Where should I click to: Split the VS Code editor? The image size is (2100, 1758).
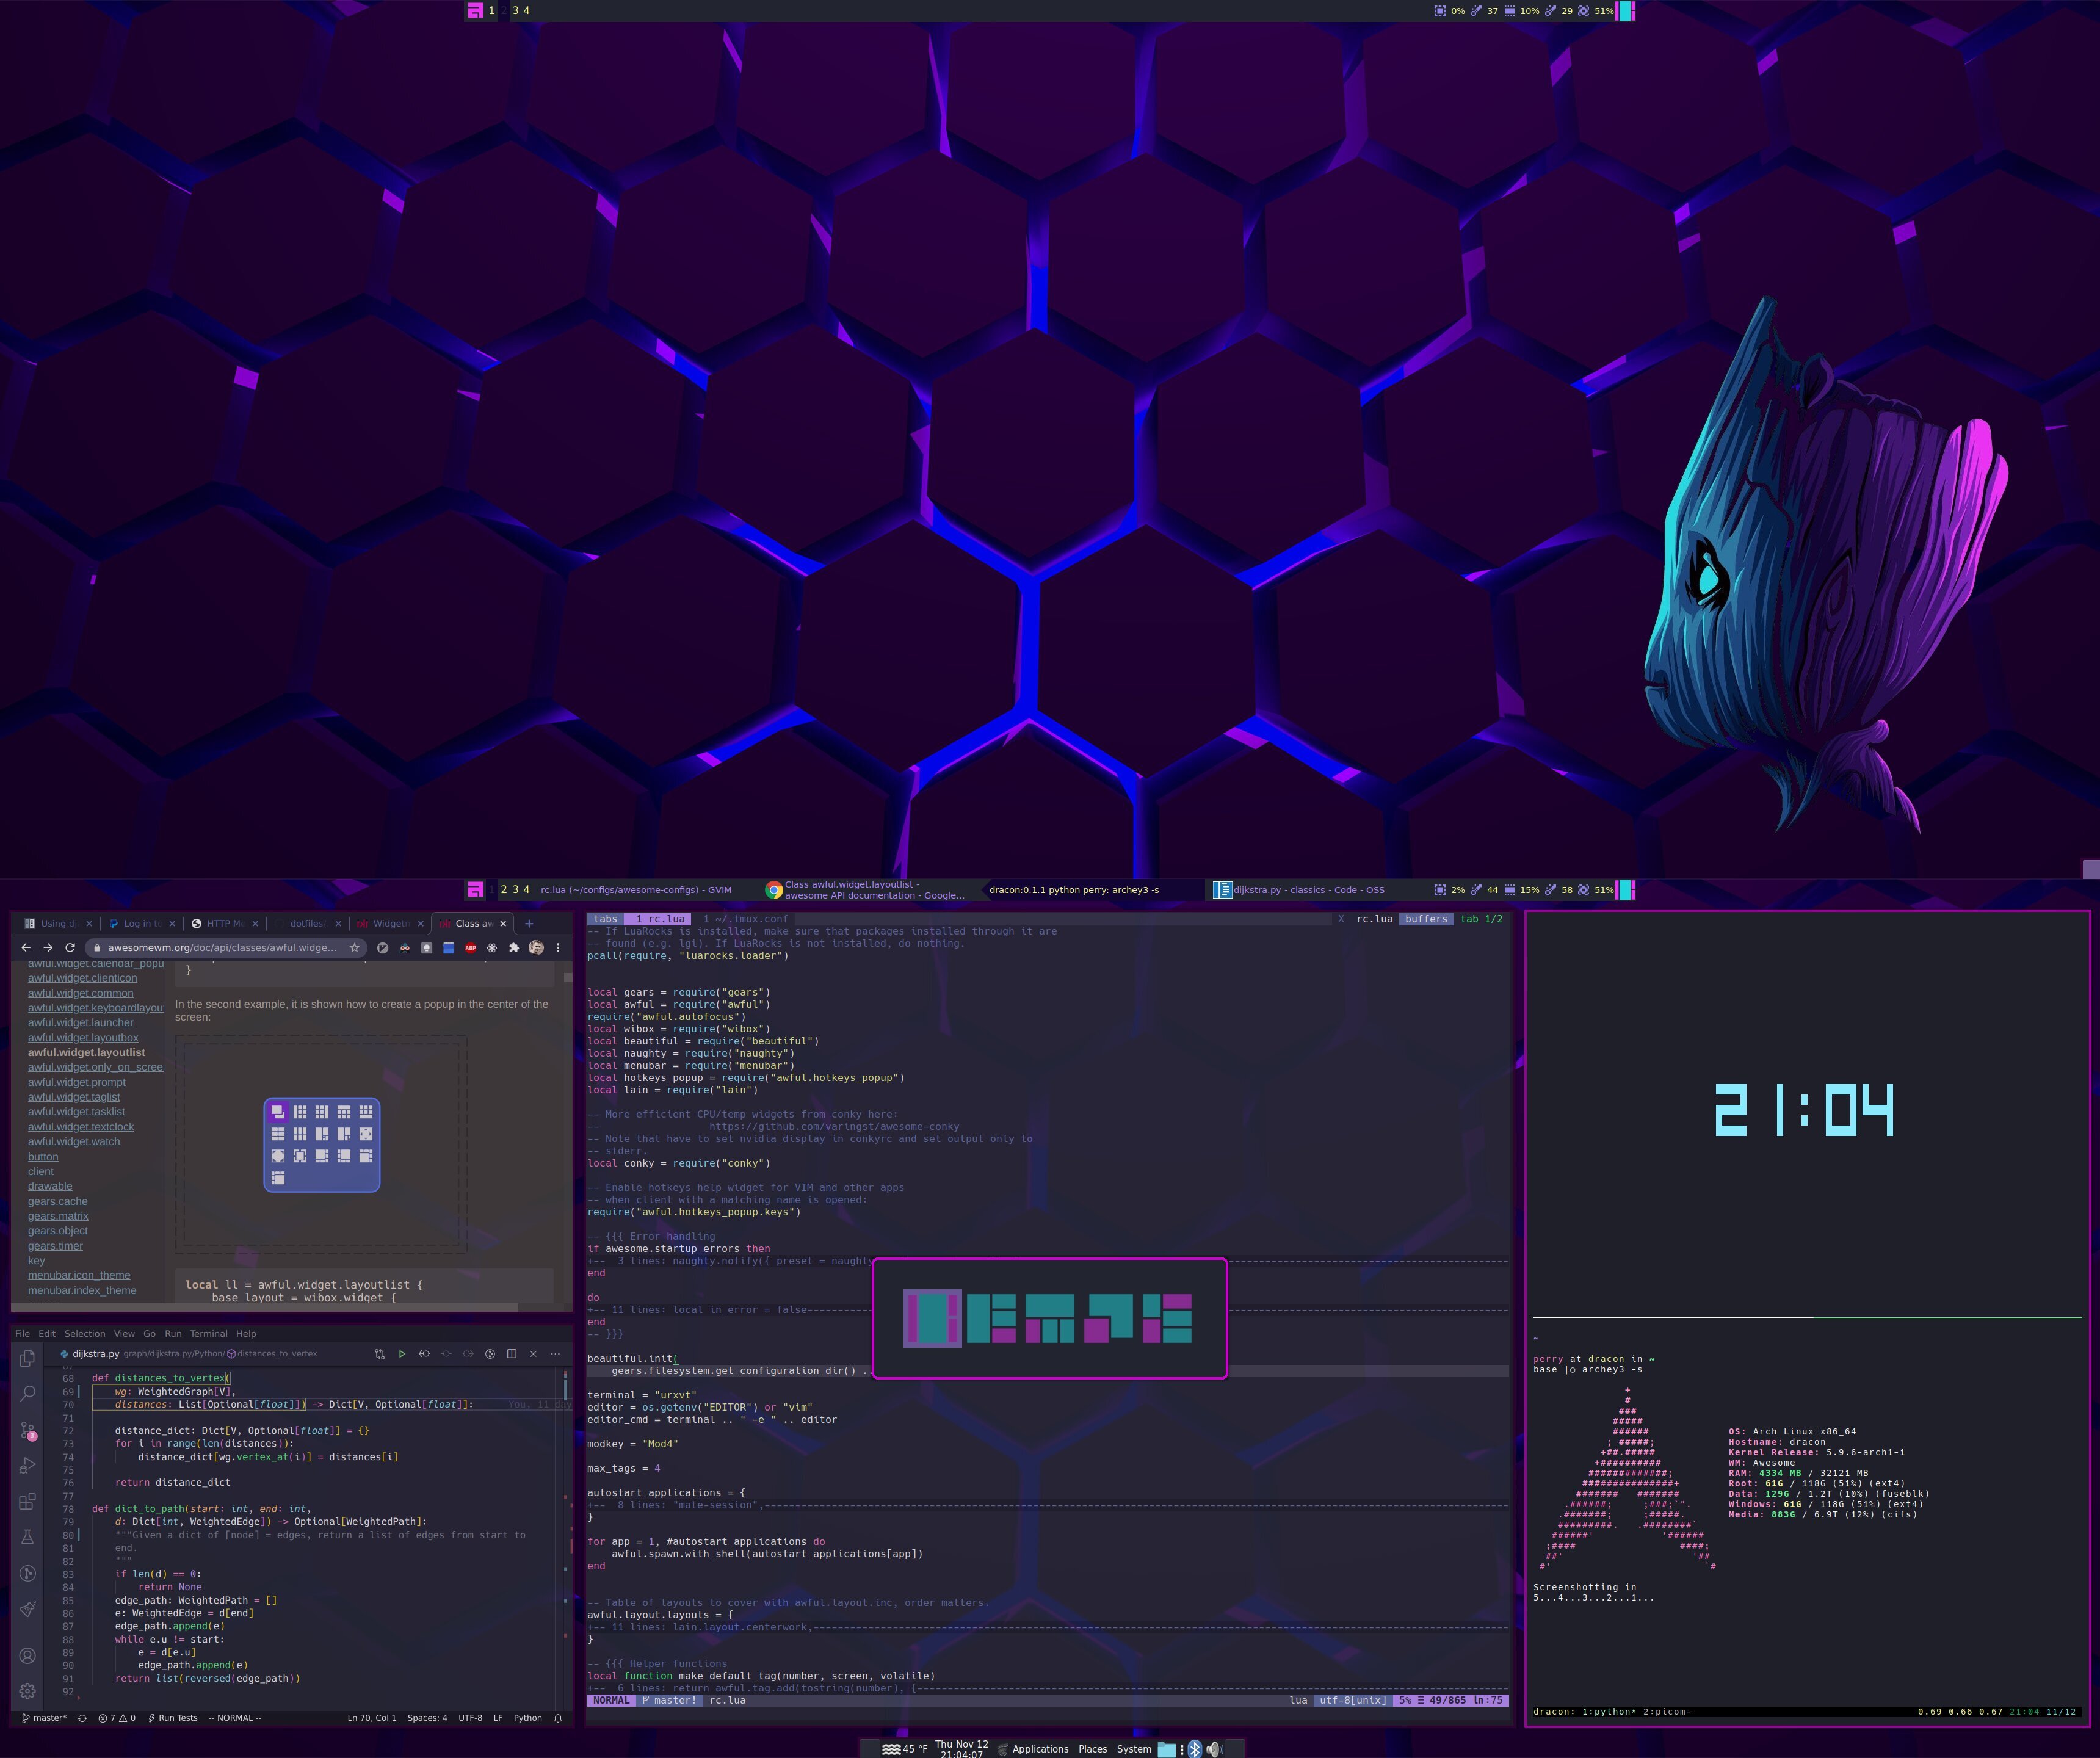pos(512,1354)
